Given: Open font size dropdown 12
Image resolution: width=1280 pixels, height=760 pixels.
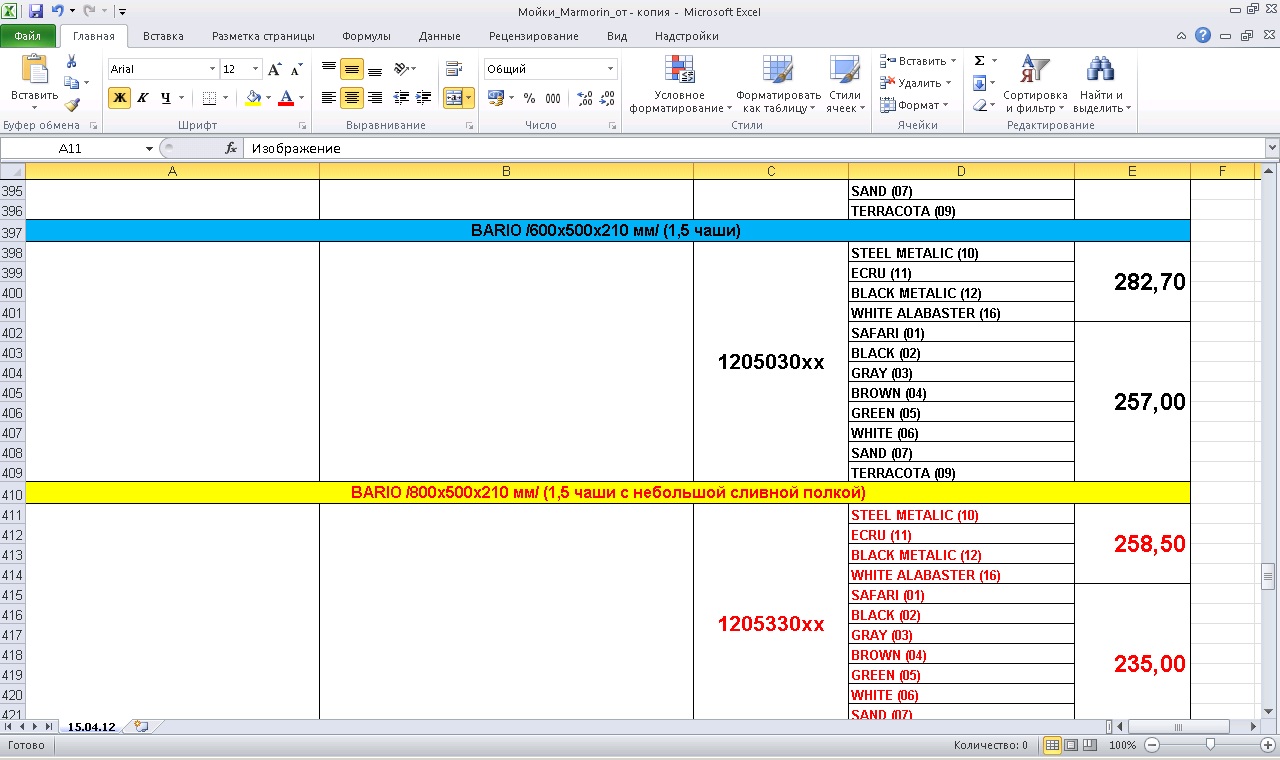Looking at the screenshot, I should [x=256, y=69].
